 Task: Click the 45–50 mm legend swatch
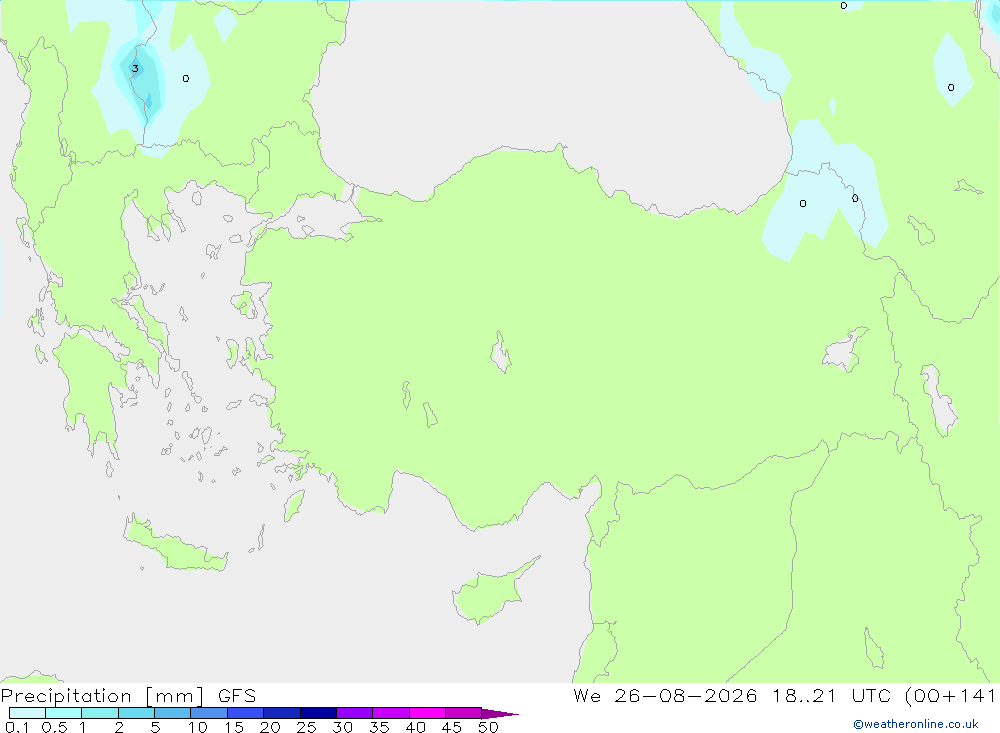[463, 713]
